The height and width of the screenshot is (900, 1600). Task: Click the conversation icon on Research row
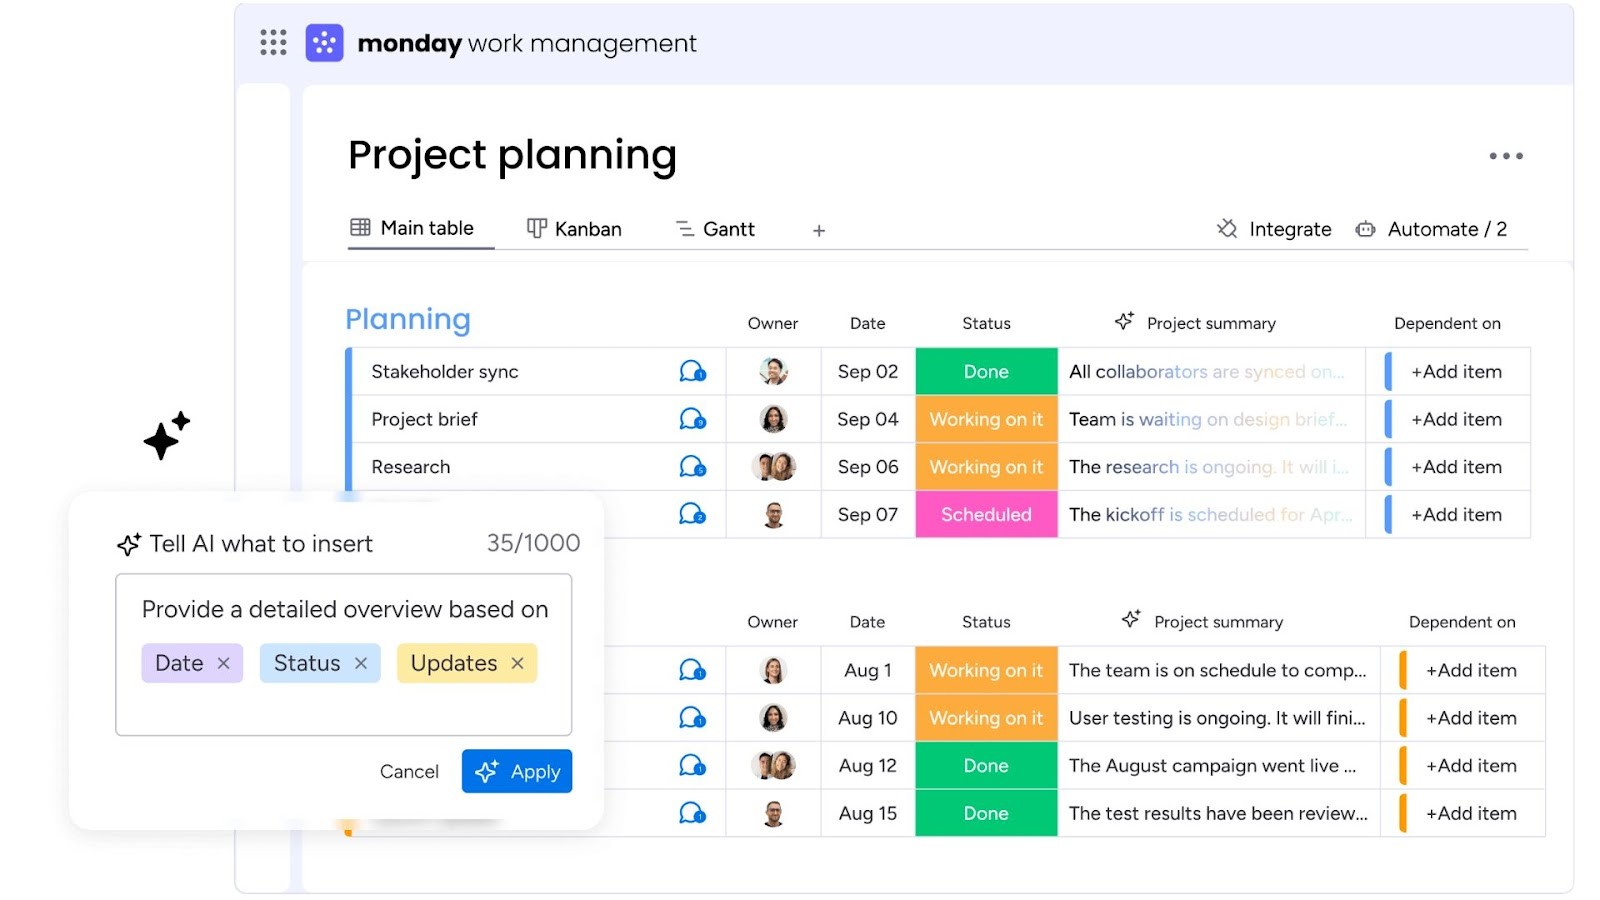[x=690, y=466]
